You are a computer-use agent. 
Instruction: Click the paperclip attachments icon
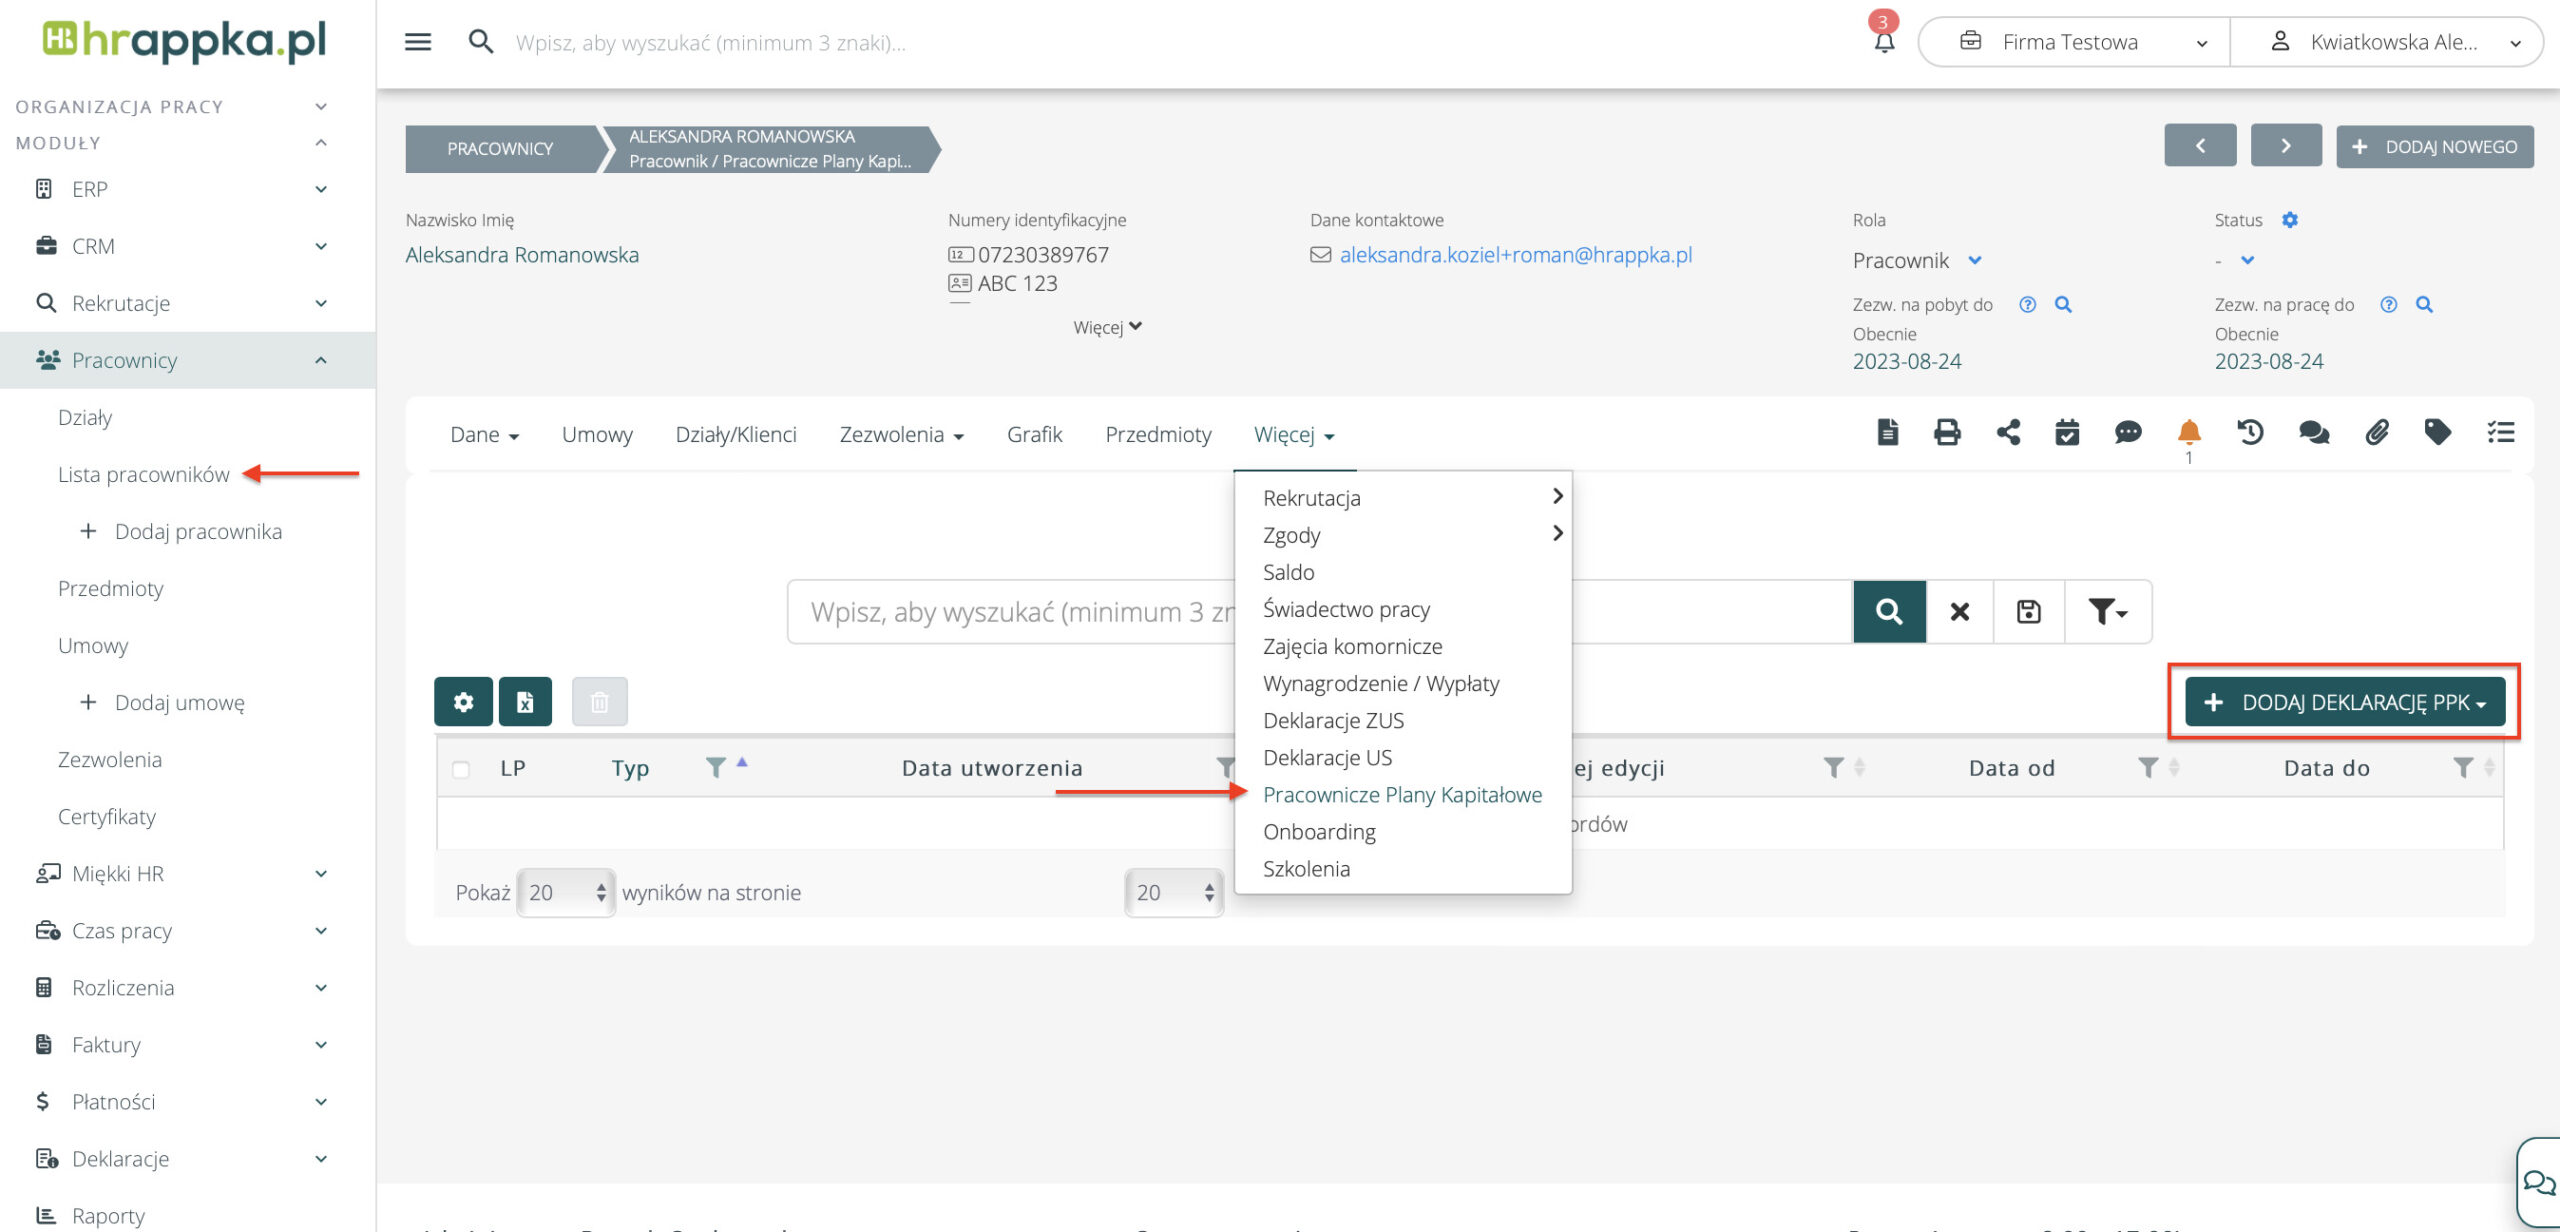[2377, 433]
